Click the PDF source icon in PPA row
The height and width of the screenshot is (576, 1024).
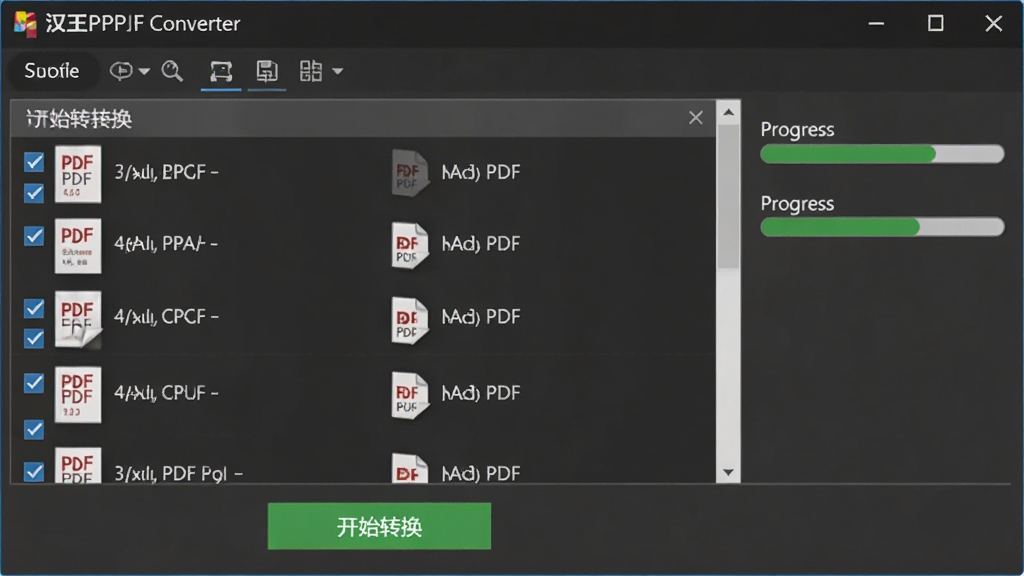coord(78,246)
